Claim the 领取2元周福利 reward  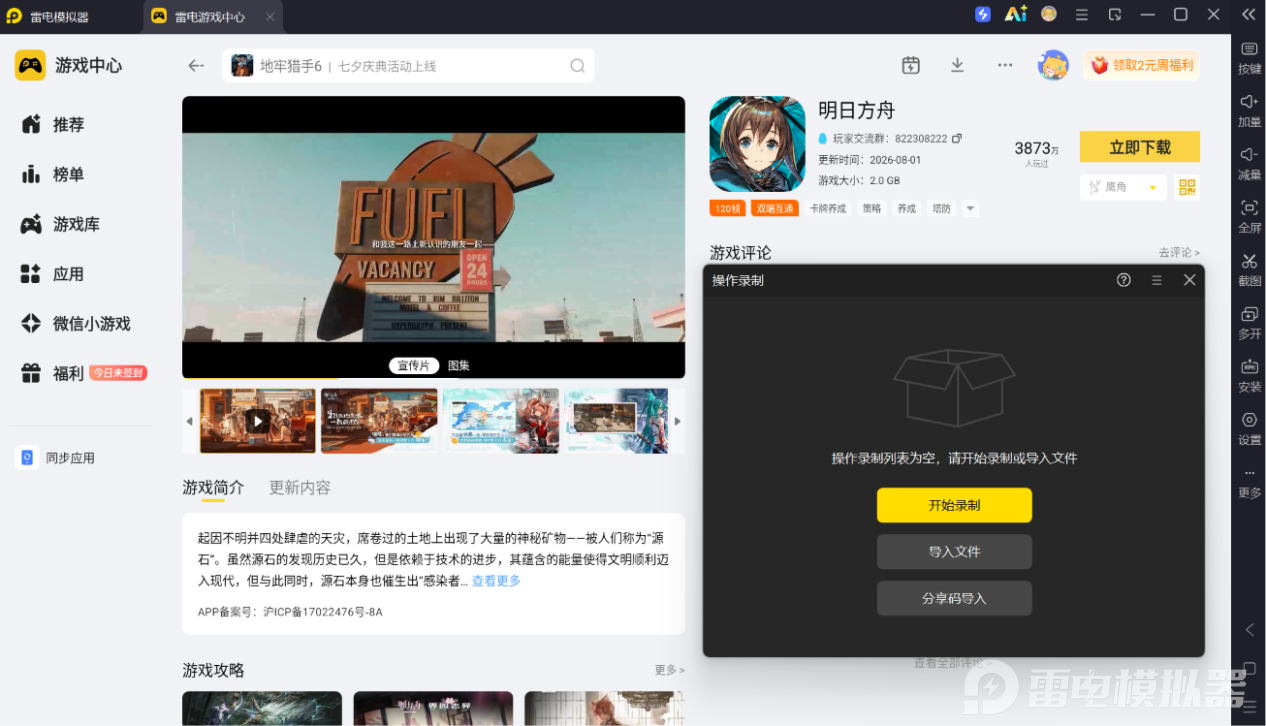click(1142, 65)
